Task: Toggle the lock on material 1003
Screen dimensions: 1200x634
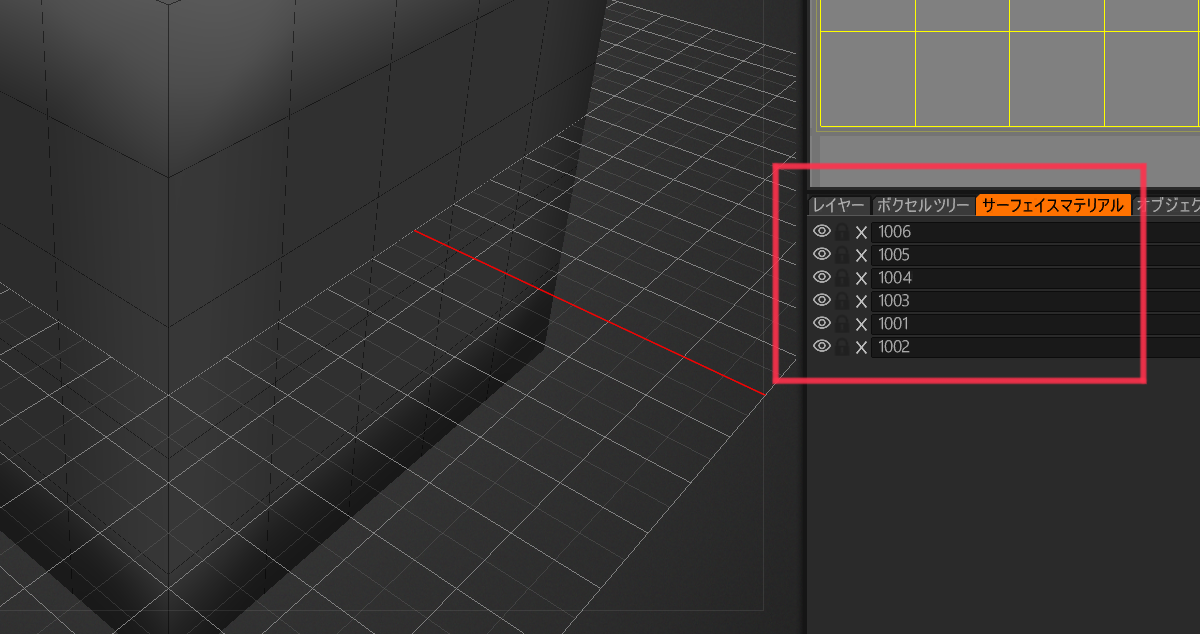Action: (x=842, y=301)
